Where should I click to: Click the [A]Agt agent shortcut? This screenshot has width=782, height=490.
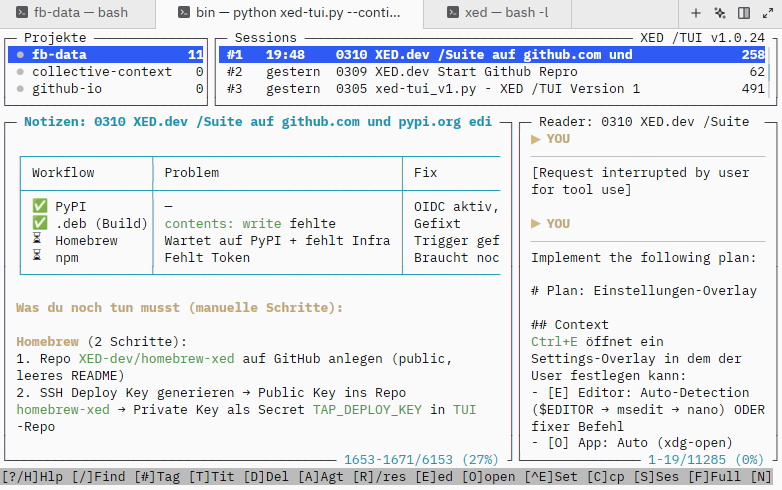tap(321, 477)
